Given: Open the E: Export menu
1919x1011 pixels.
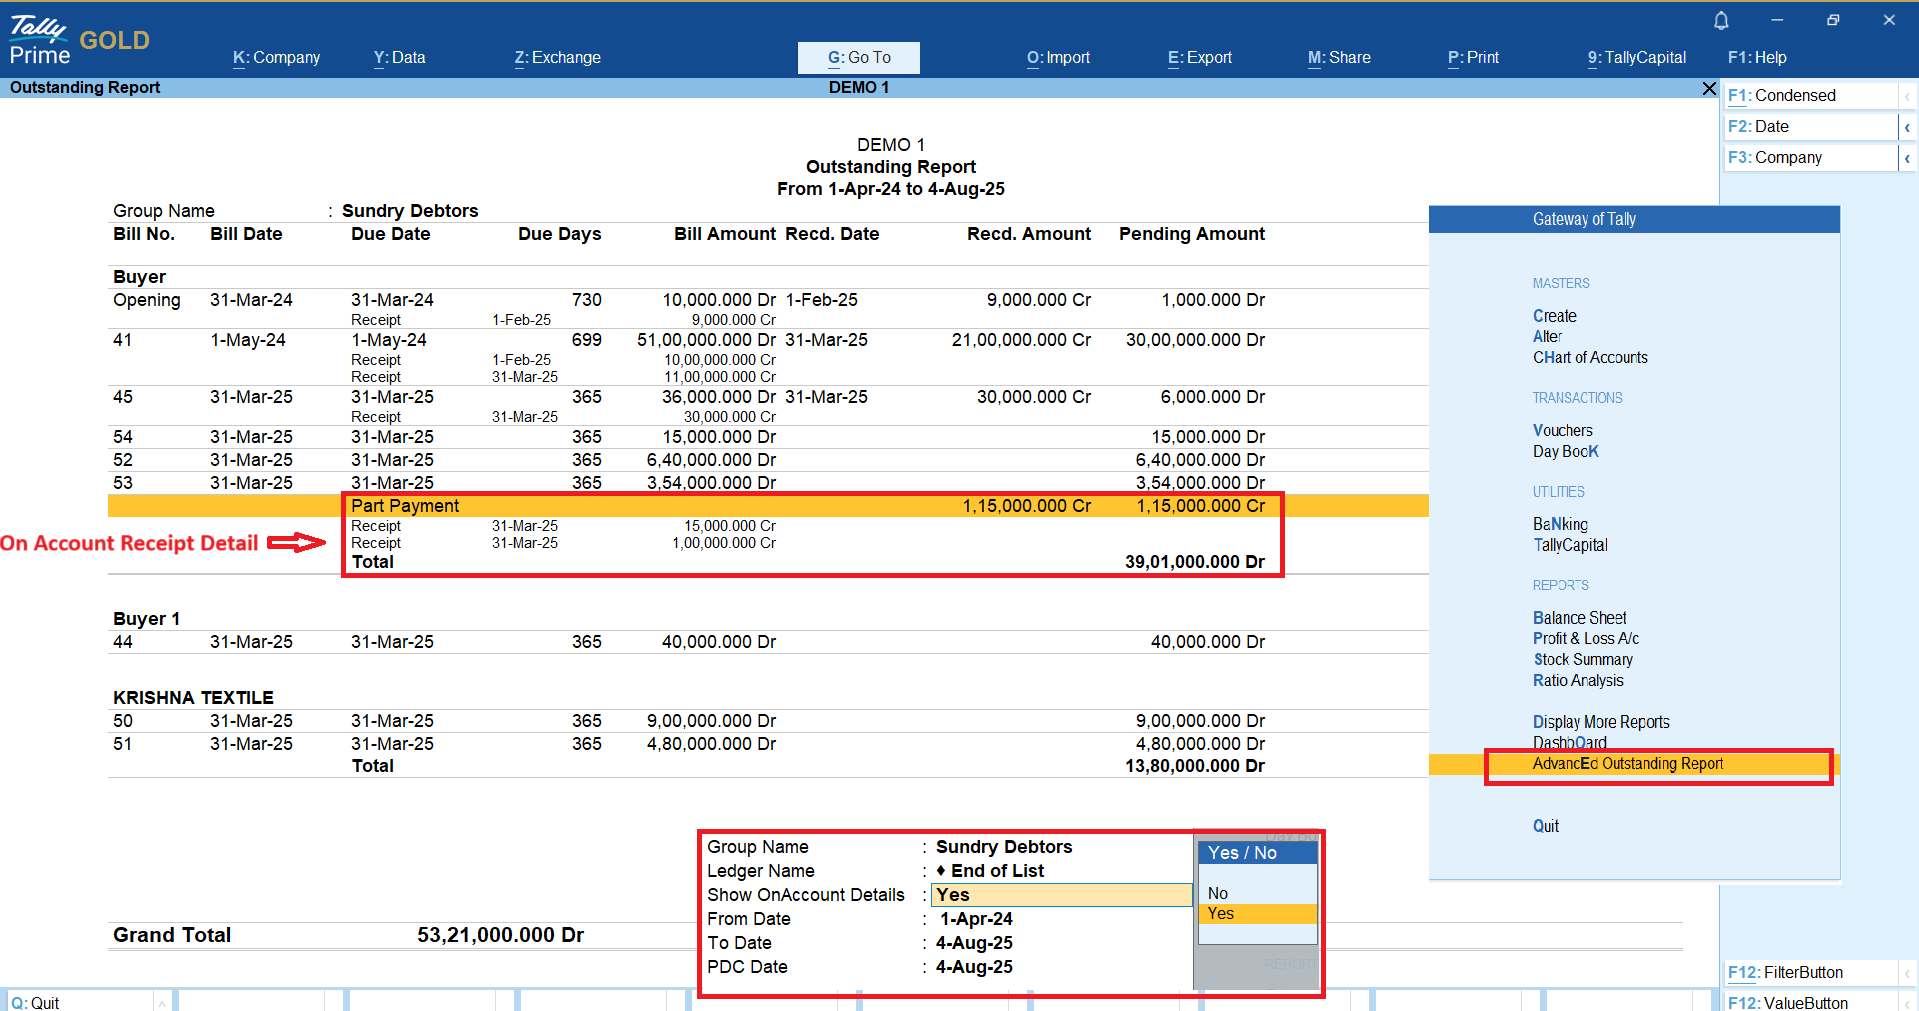Looking at the screenshot, I should pos(1199,58).
